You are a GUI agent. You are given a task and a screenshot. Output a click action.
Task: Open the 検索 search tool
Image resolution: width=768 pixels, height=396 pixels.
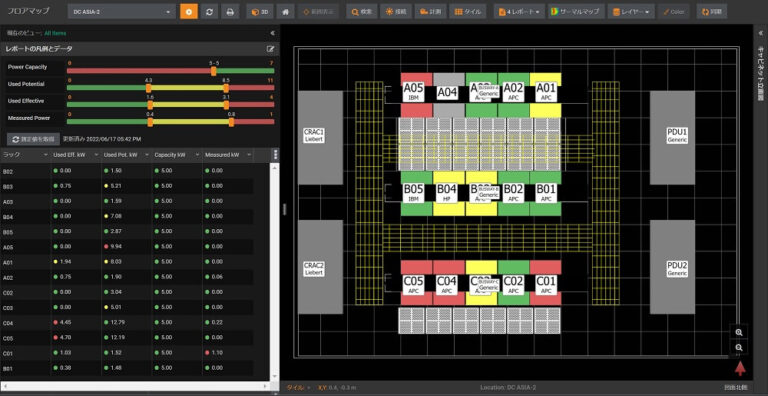361,11
